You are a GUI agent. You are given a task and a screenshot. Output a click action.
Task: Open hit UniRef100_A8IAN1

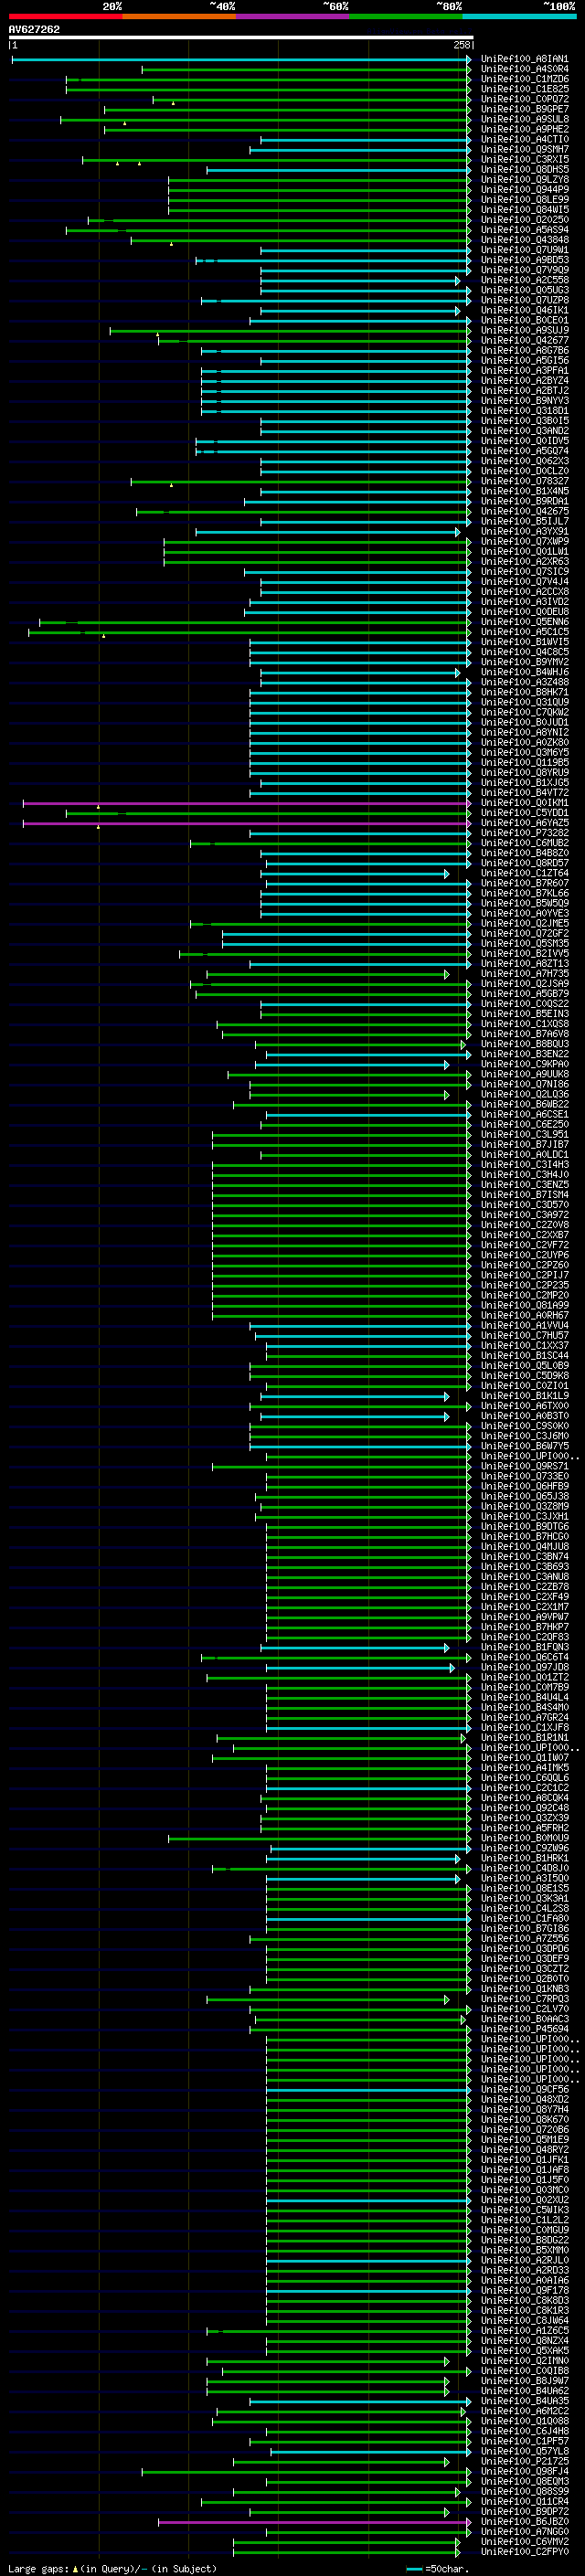(525, 60)
